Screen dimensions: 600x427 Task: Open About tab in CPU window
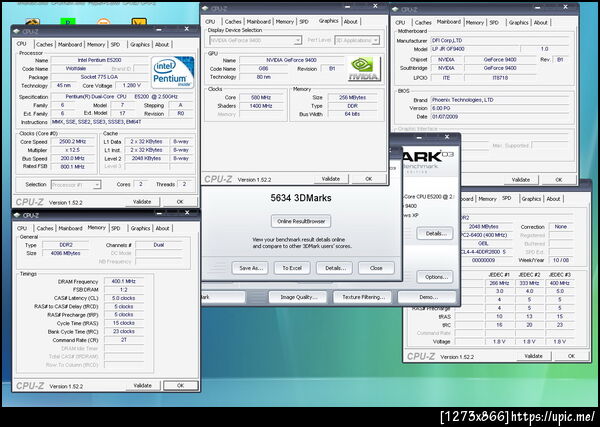(162, 45)
